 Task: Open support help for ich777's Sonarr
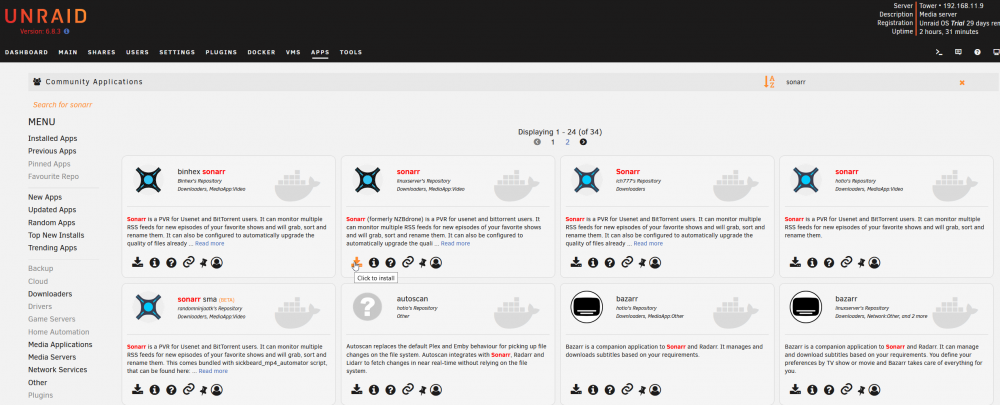610,262
